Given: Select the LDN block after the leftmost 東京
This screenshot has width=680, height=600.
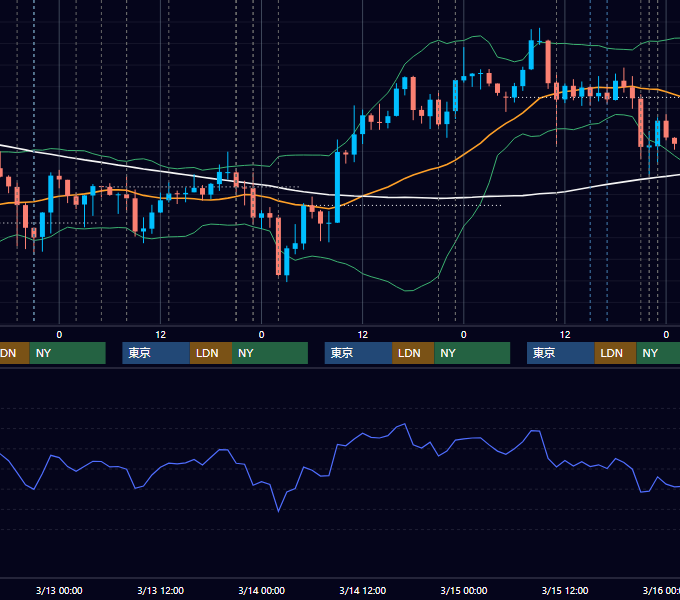Looking at the screenshot, I should [x=211, y=353].
